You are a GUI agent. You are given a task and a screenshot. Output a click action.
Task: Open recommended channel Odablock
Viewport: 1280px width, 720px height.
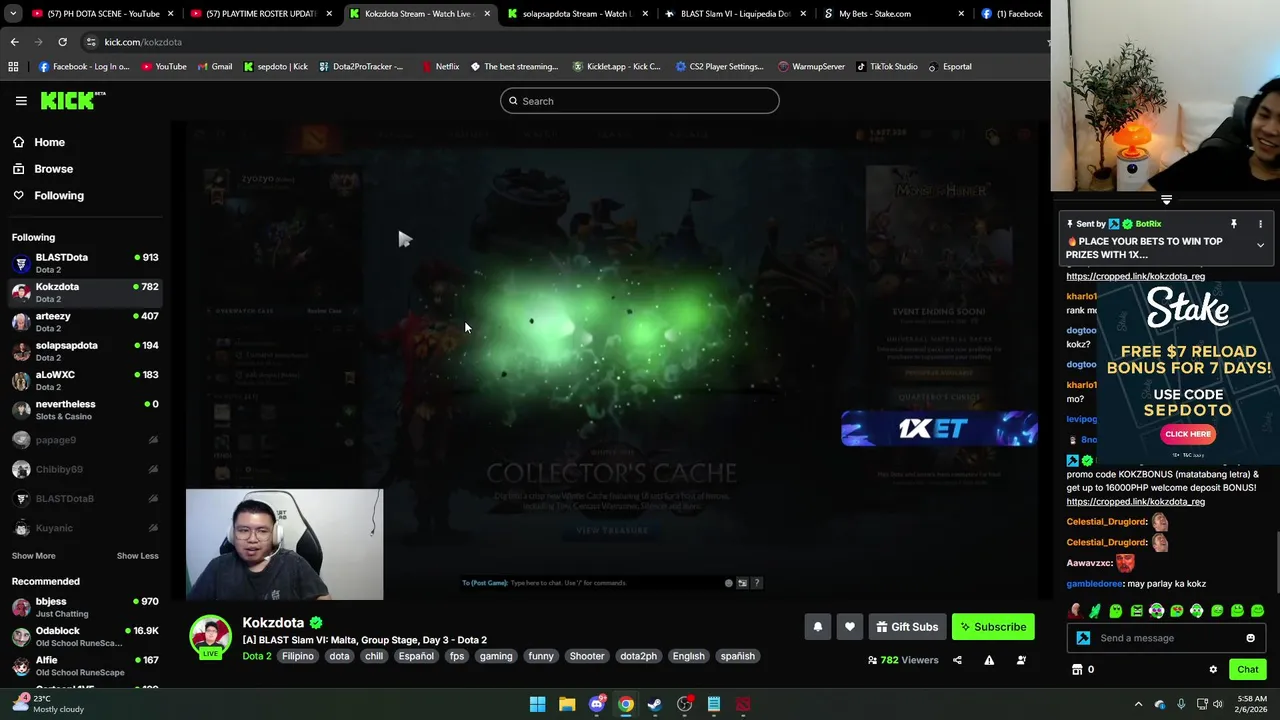point(85,636)
